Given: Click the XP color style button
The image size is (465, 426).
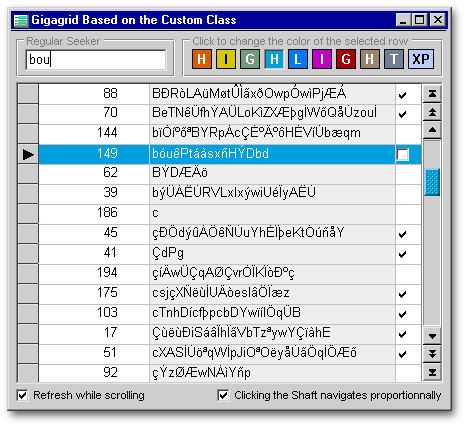Looking at the screenshot, I should coord(421,59).
